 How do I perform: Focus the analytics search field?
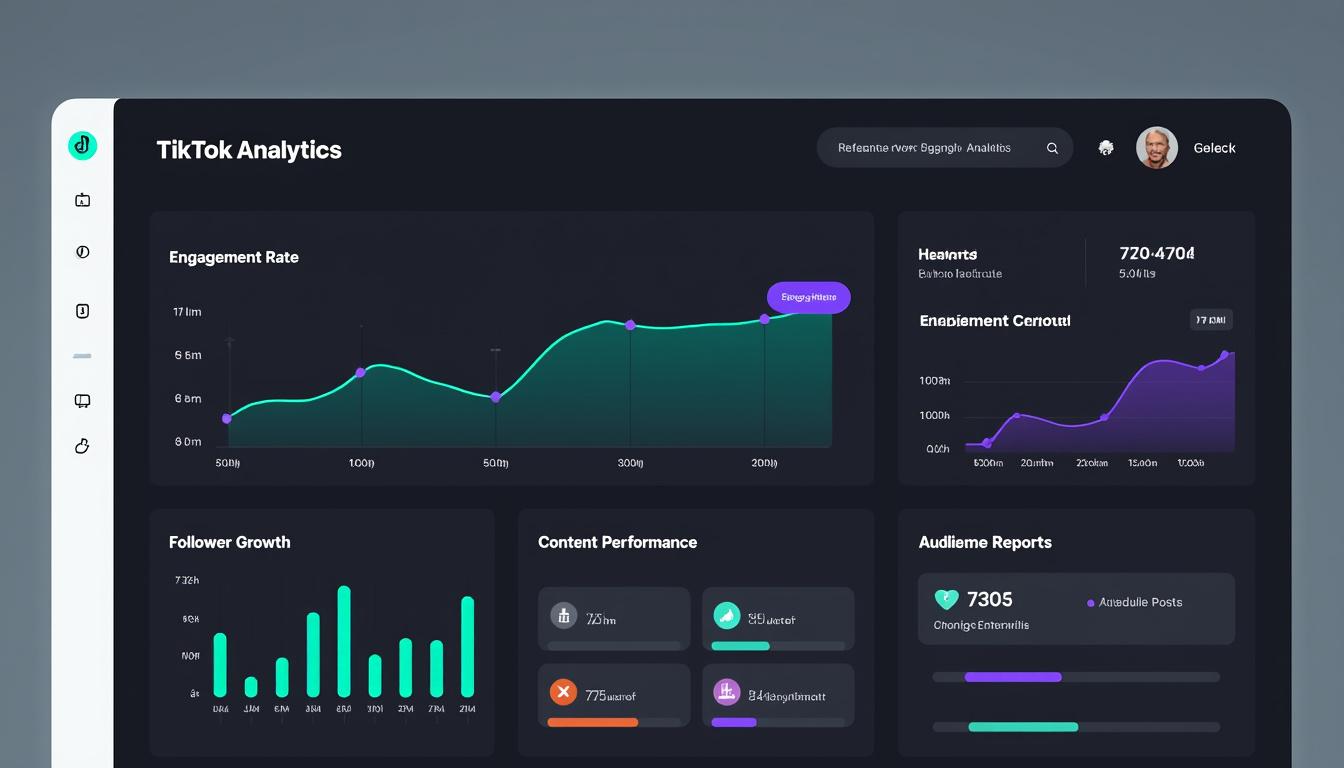coord(945,147)
